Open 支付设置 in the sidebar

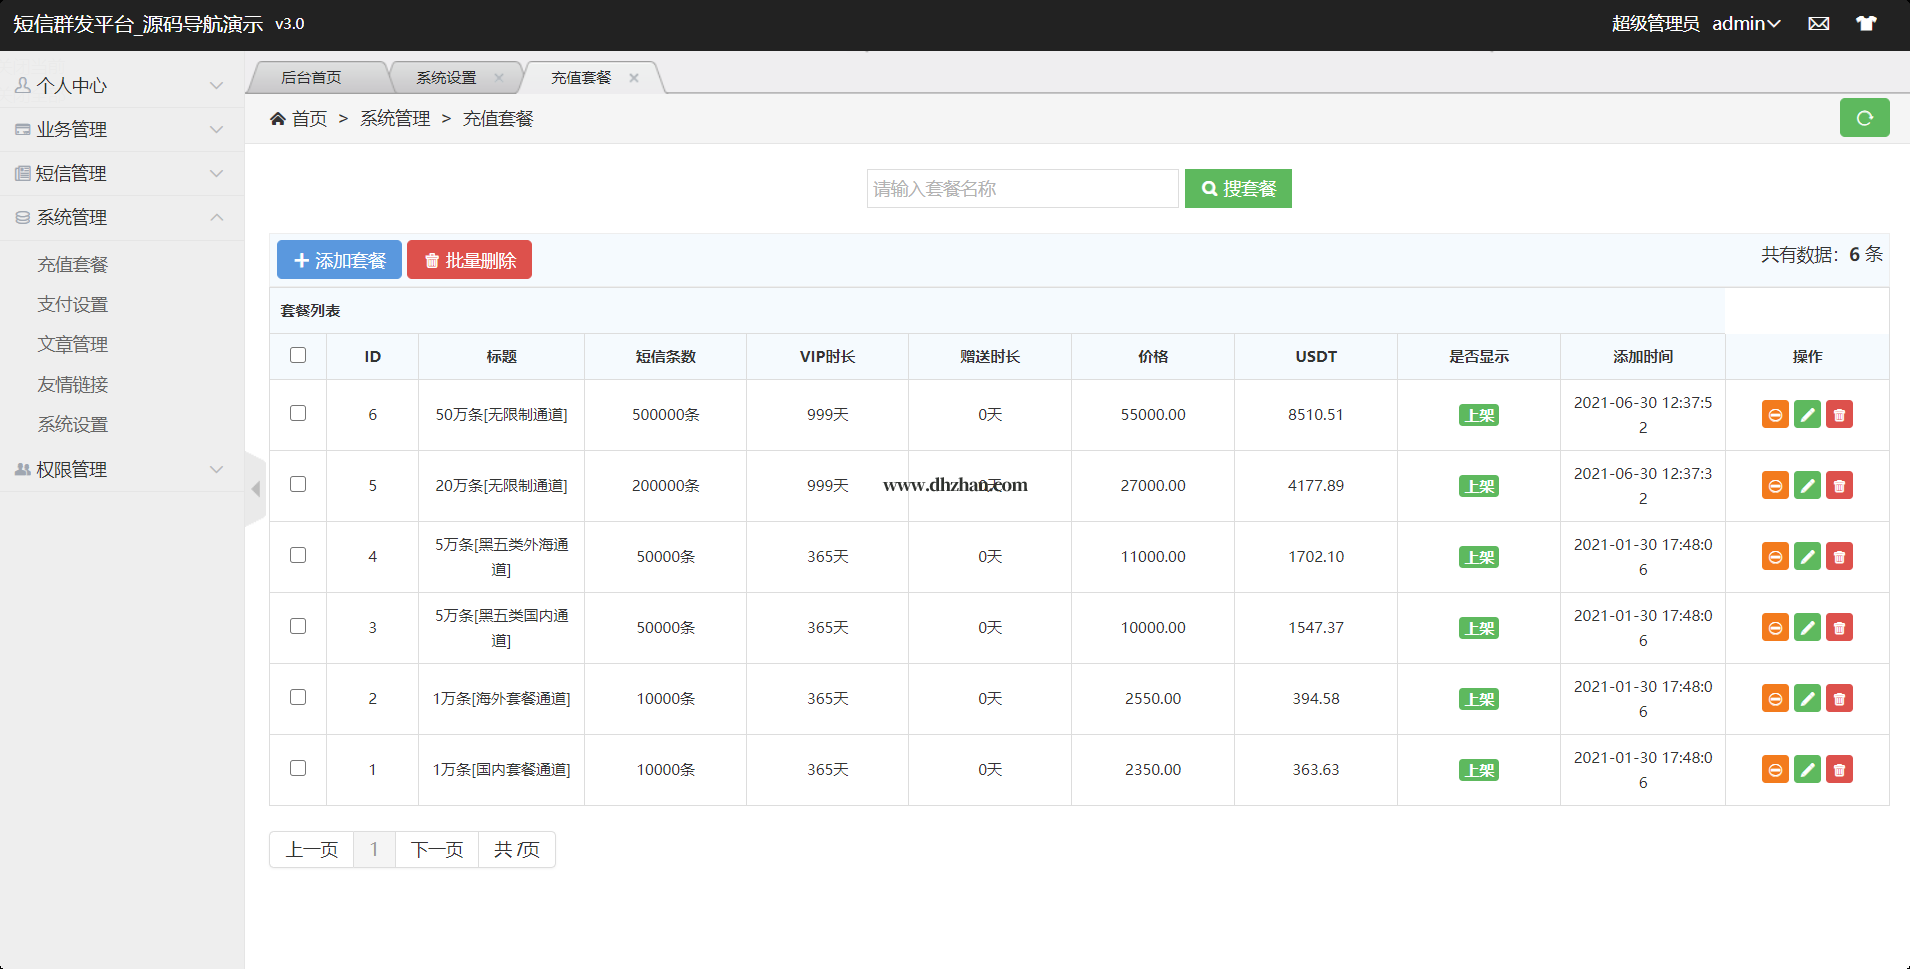(73, 305)
